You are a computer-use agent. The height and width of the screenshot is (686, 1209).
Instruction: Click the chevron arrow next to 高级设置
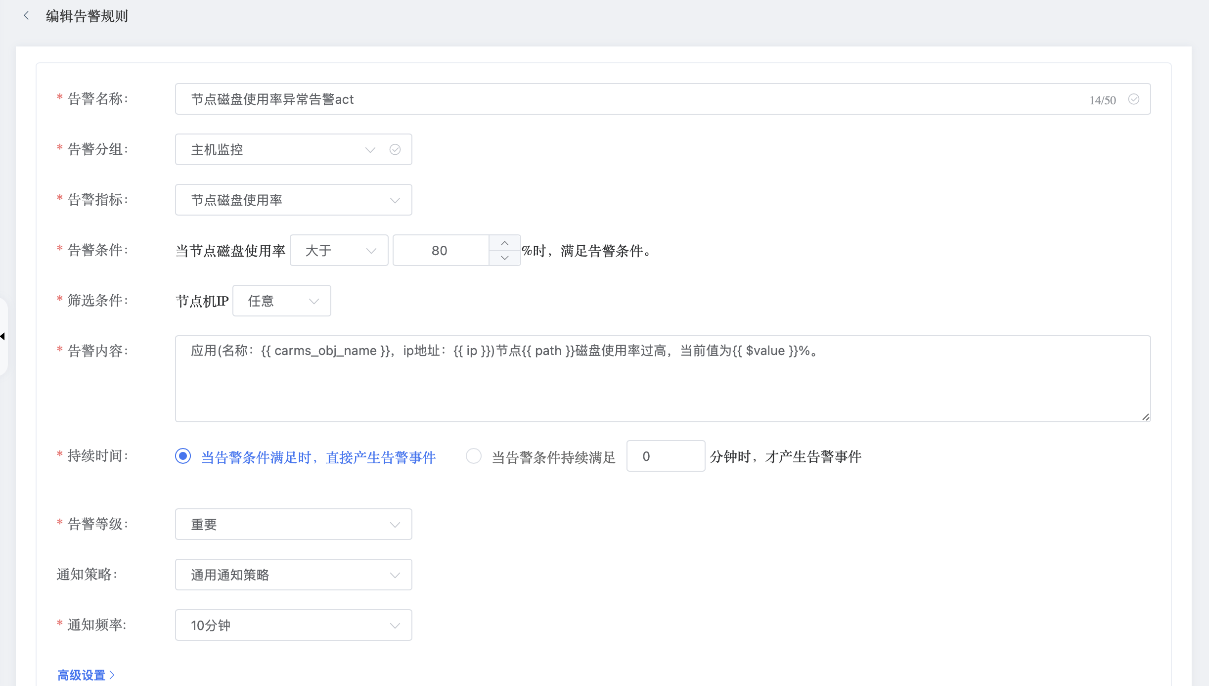pyautogui.click(x=112, y=676)
